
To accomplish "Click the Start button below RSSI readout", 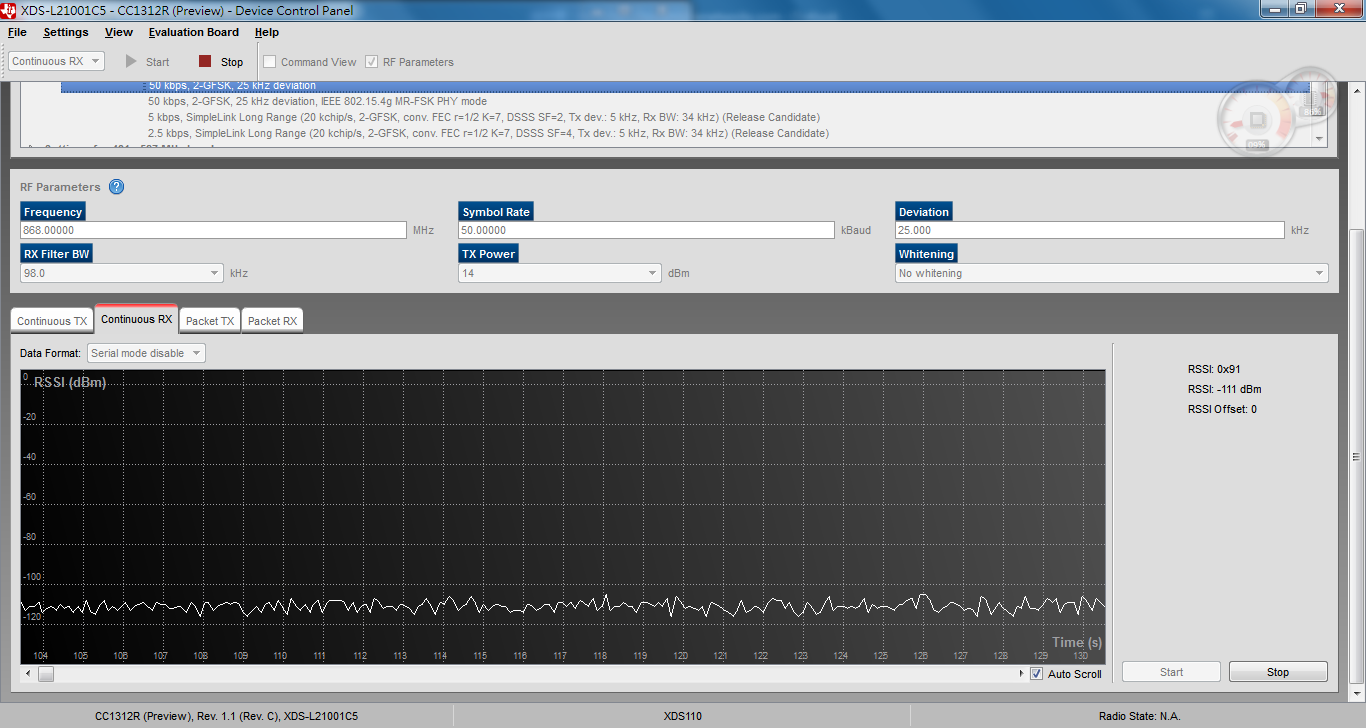I will pyautogui.click(x=1171, y=672).
